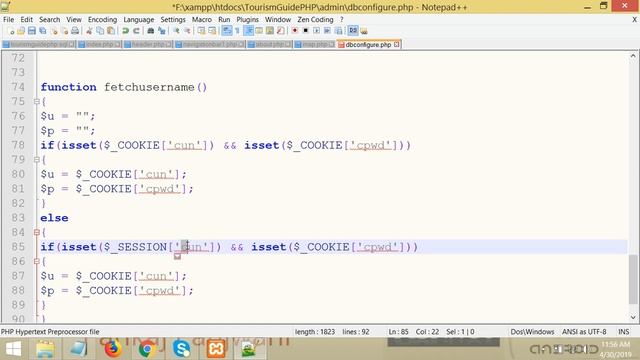Viewport: 640px width, 360px height.
Task: Toggle the indent guide button
Action: (x=248, y=31)
